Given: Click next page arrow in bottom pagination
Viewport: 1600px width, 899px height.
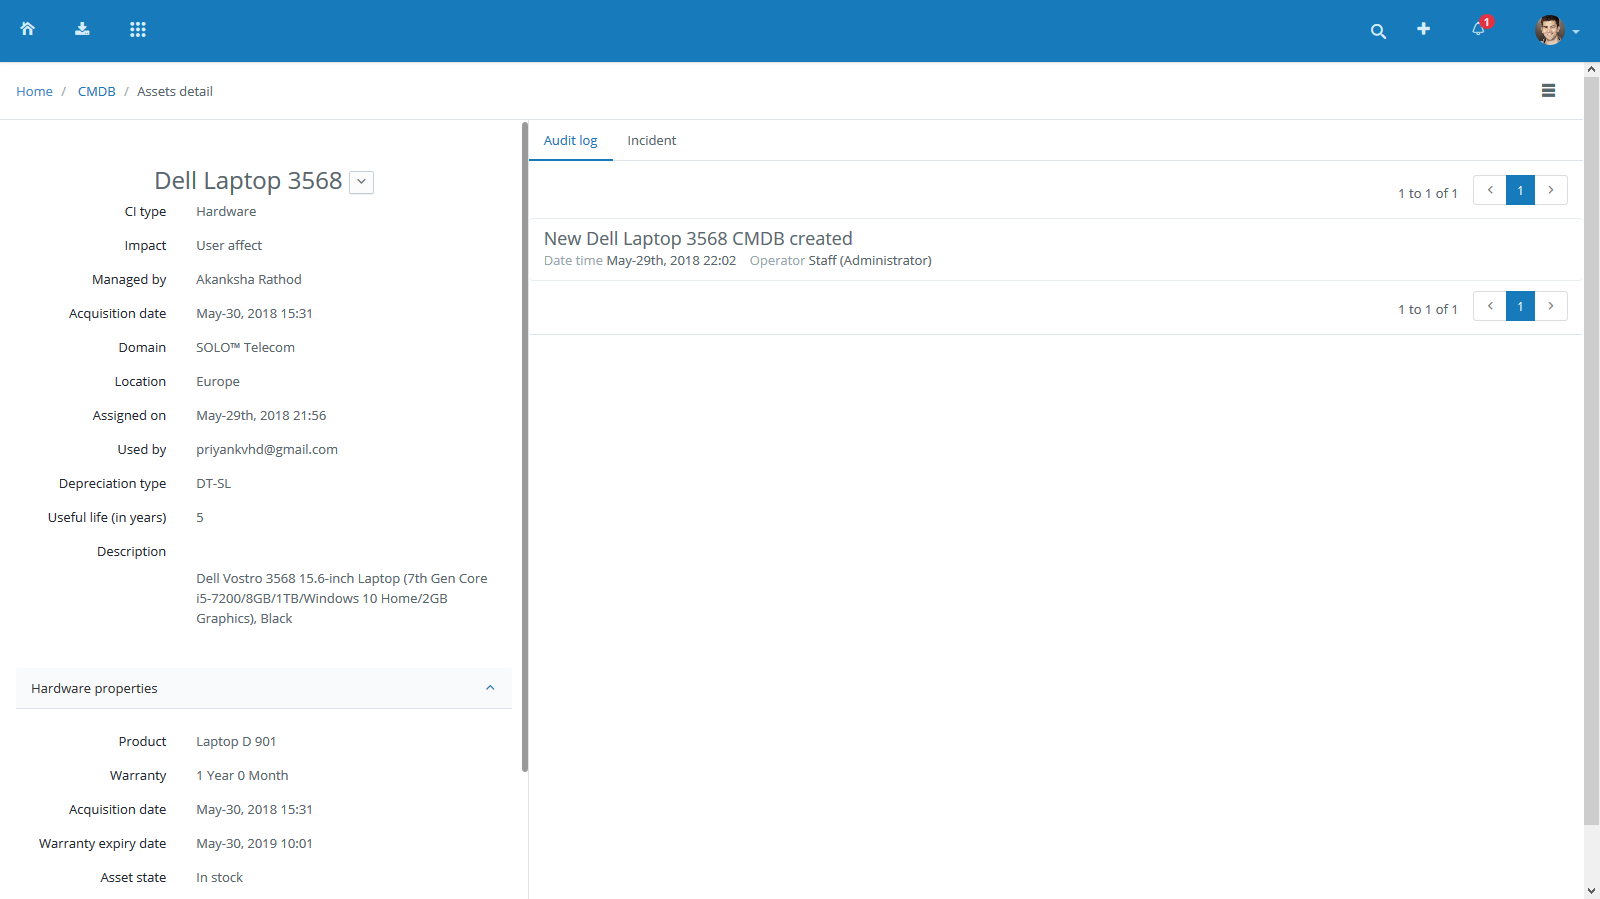Looking at the screenshot, I should point(1551,306).
